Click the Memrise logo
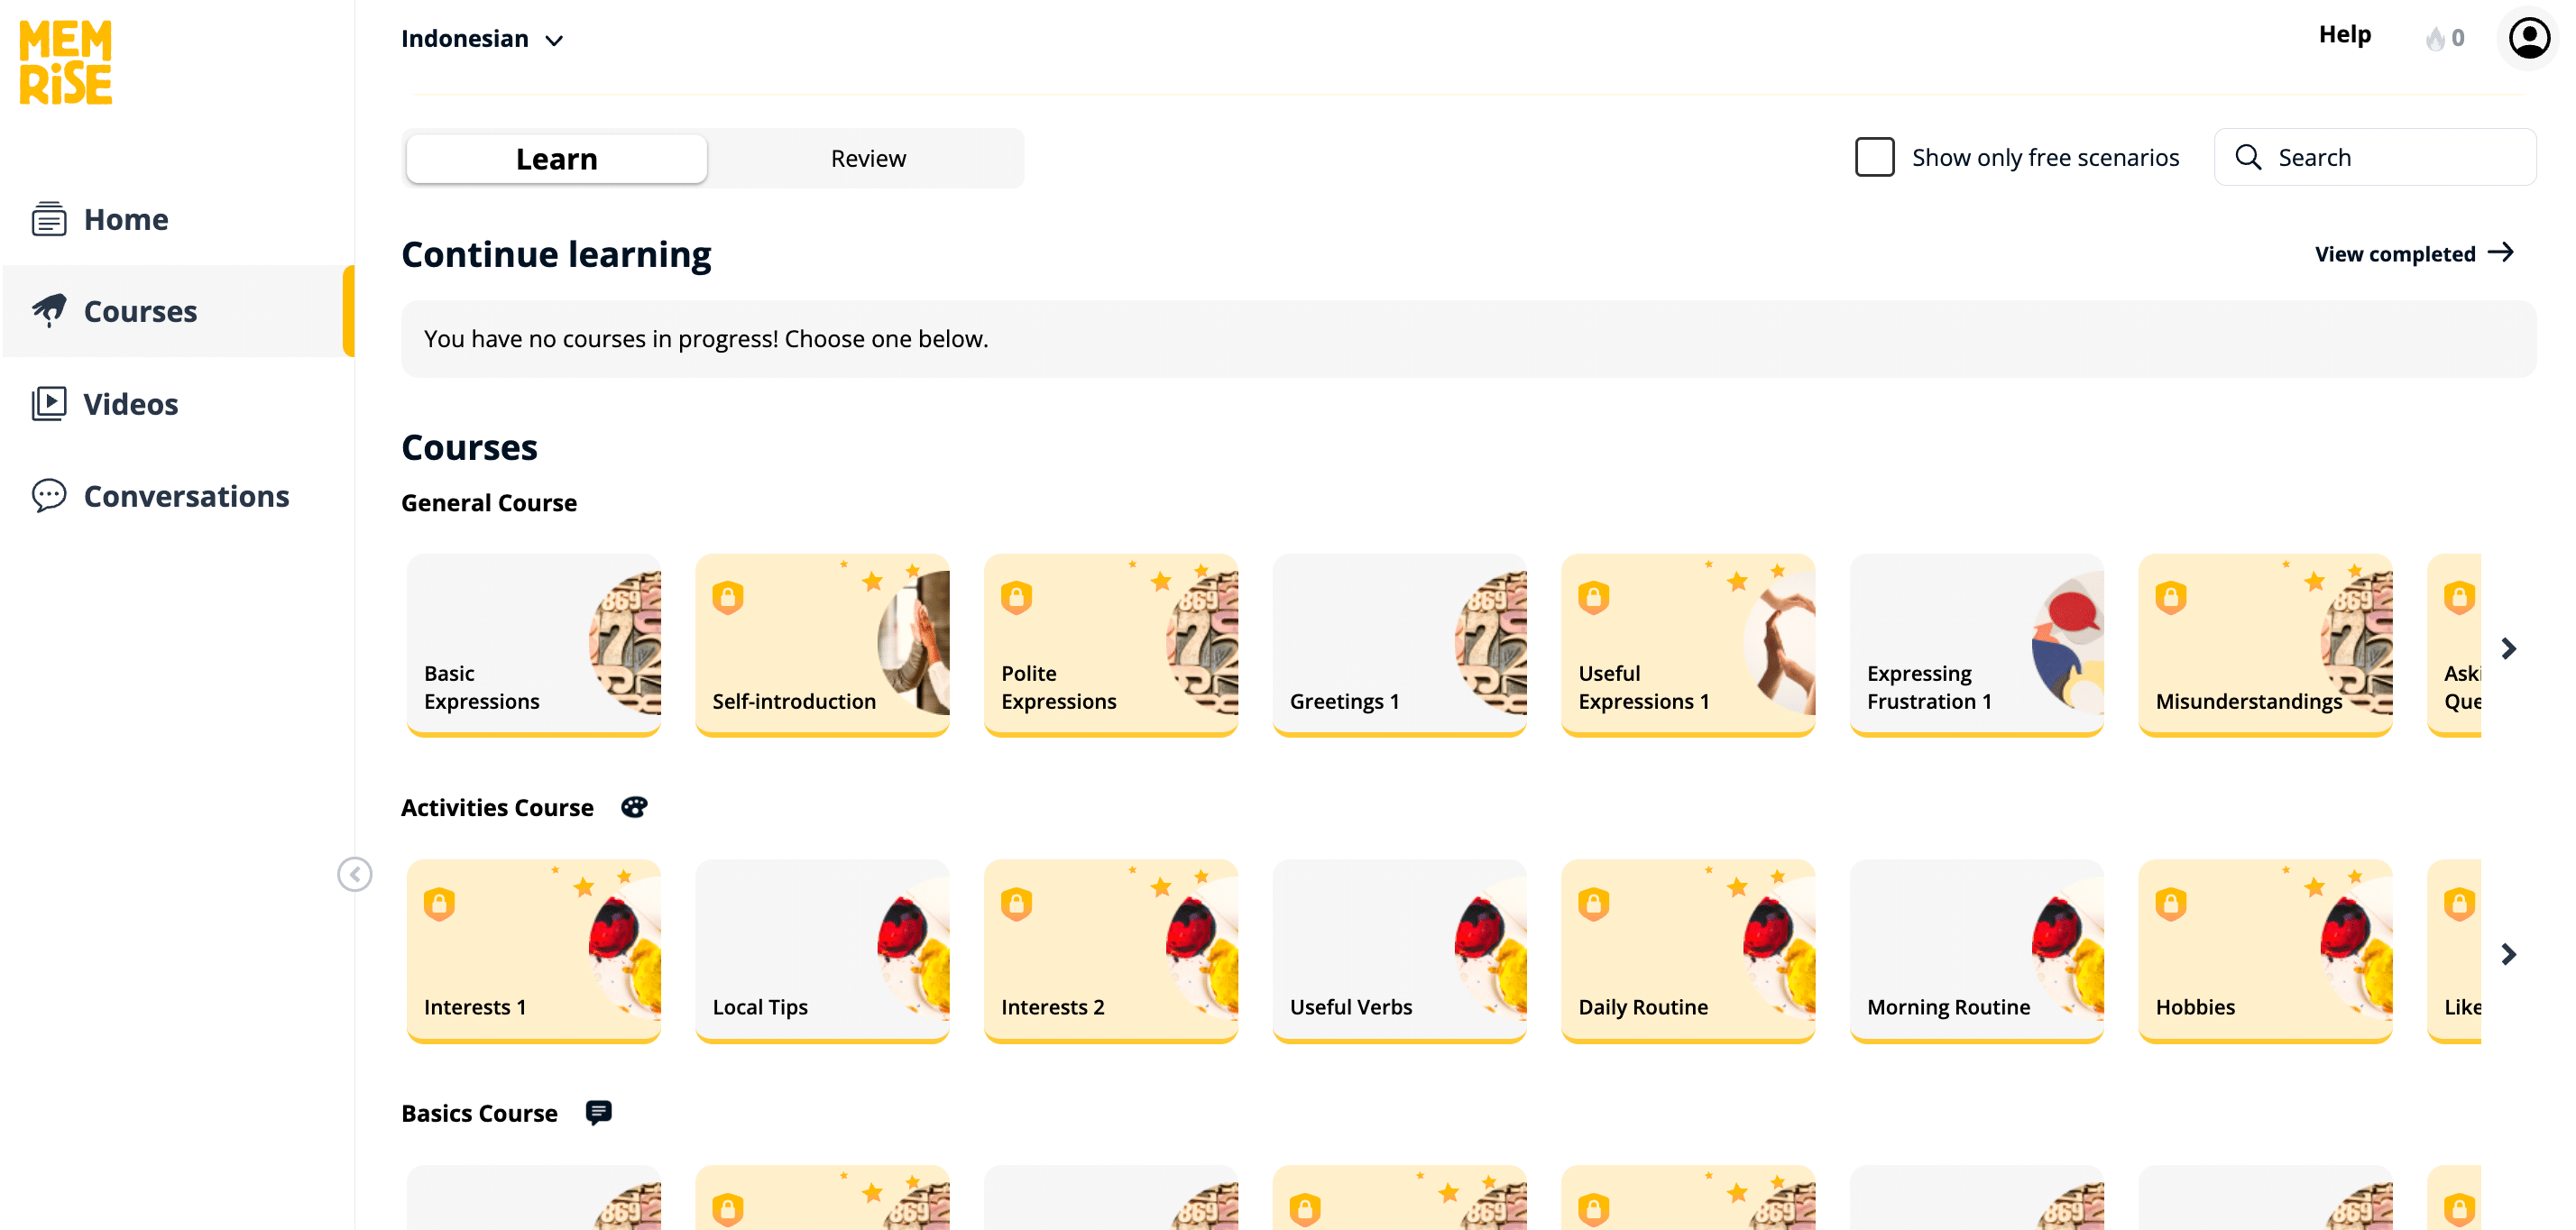The height and width of the screenshot is (1230, 2576). 66,62
